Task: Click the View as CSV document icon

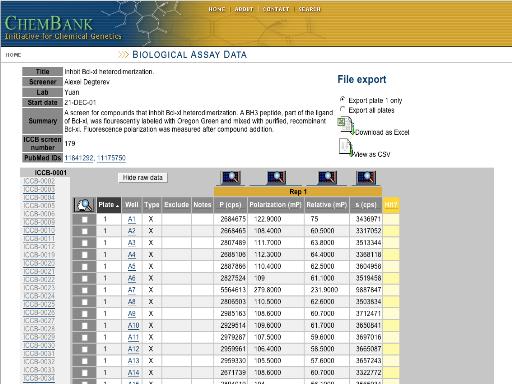Action: pos(346,148)
